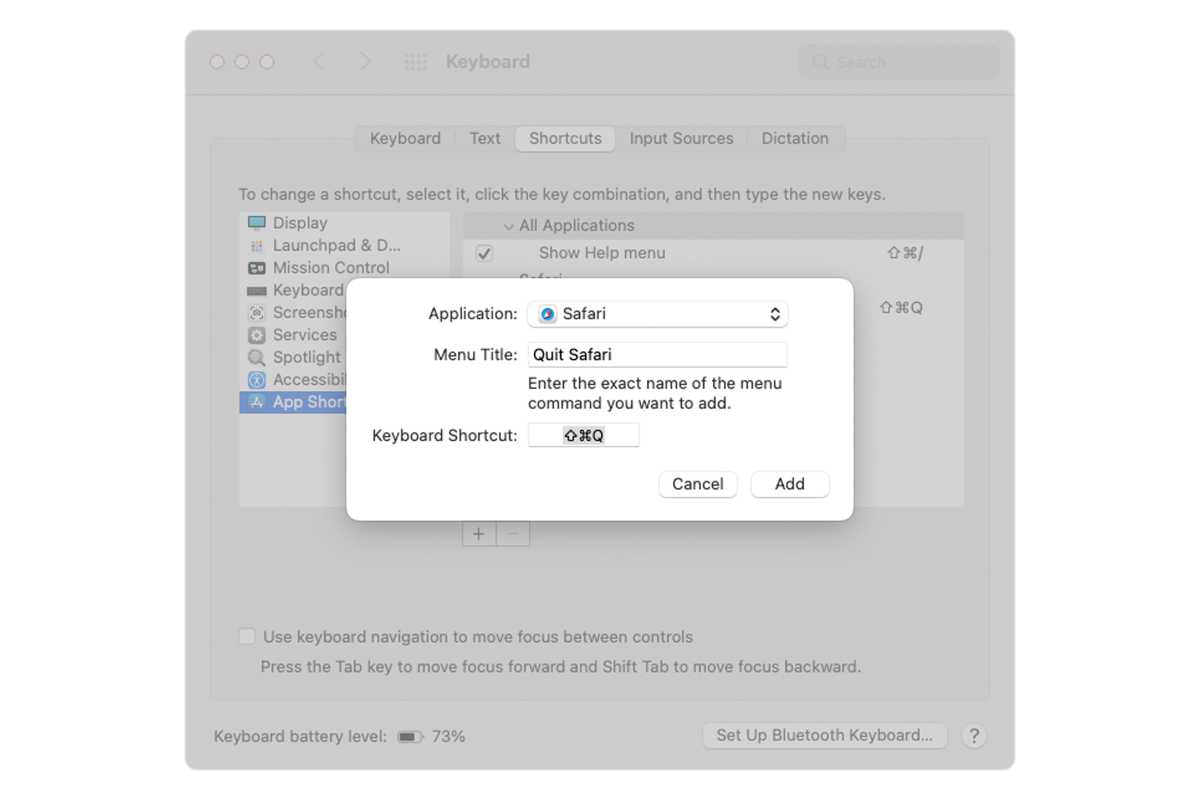
Task: Click the Add button in the dialog
Action: [790, 484]
